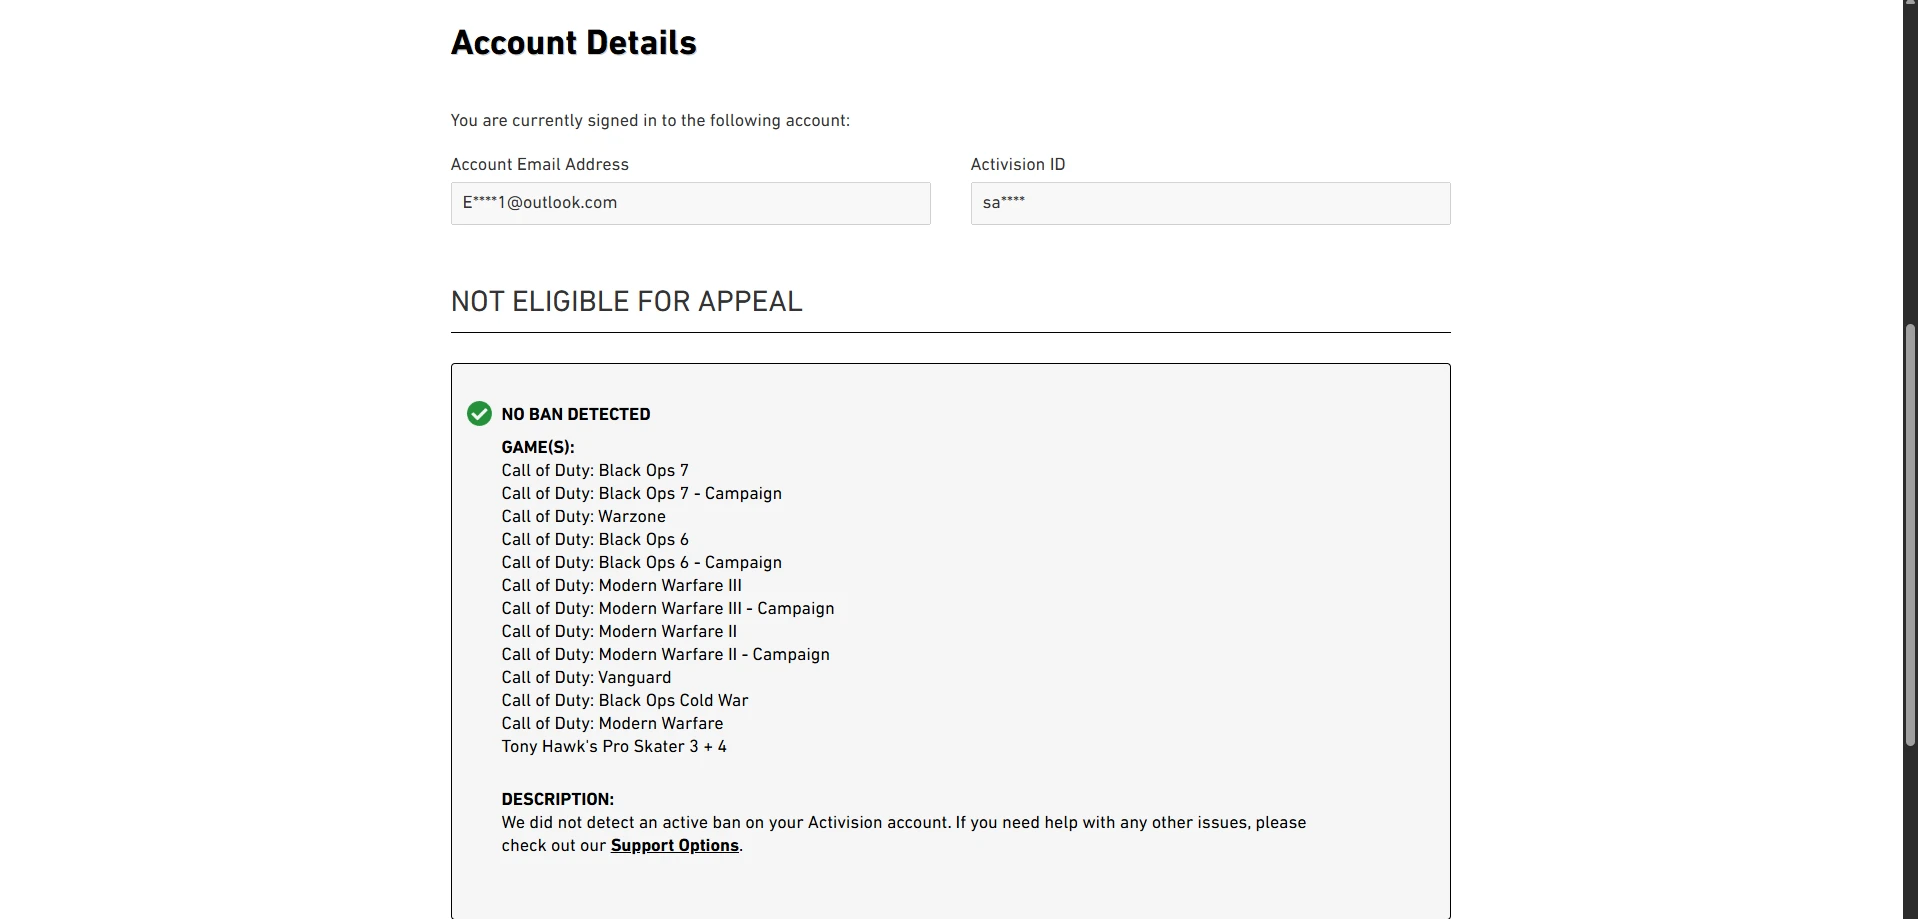Click the Account Details heading
The width and height of the screenshot is (1918, 919).
pyautogui.click(x=573, y=43)
